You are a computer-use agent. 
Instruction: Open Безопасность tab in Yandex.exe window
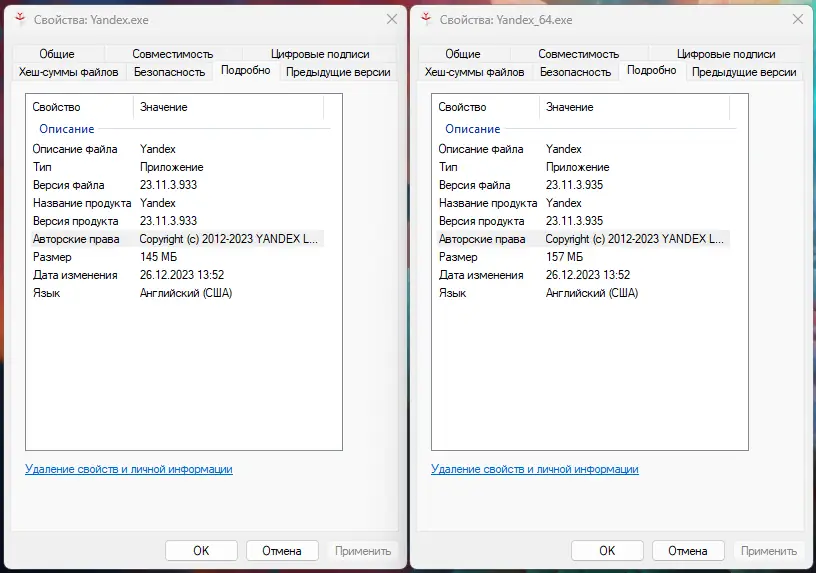(x=169, y=72)
